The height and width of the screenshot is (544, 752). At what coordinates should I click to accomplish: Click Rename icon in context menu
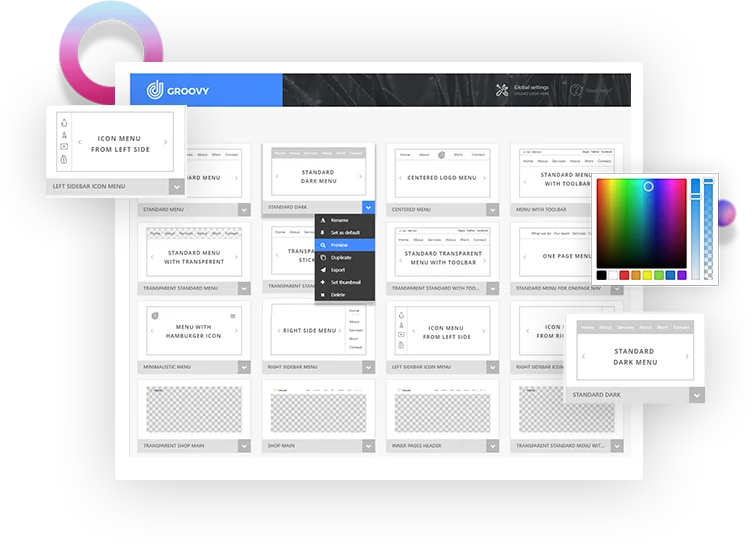[323, 220]
